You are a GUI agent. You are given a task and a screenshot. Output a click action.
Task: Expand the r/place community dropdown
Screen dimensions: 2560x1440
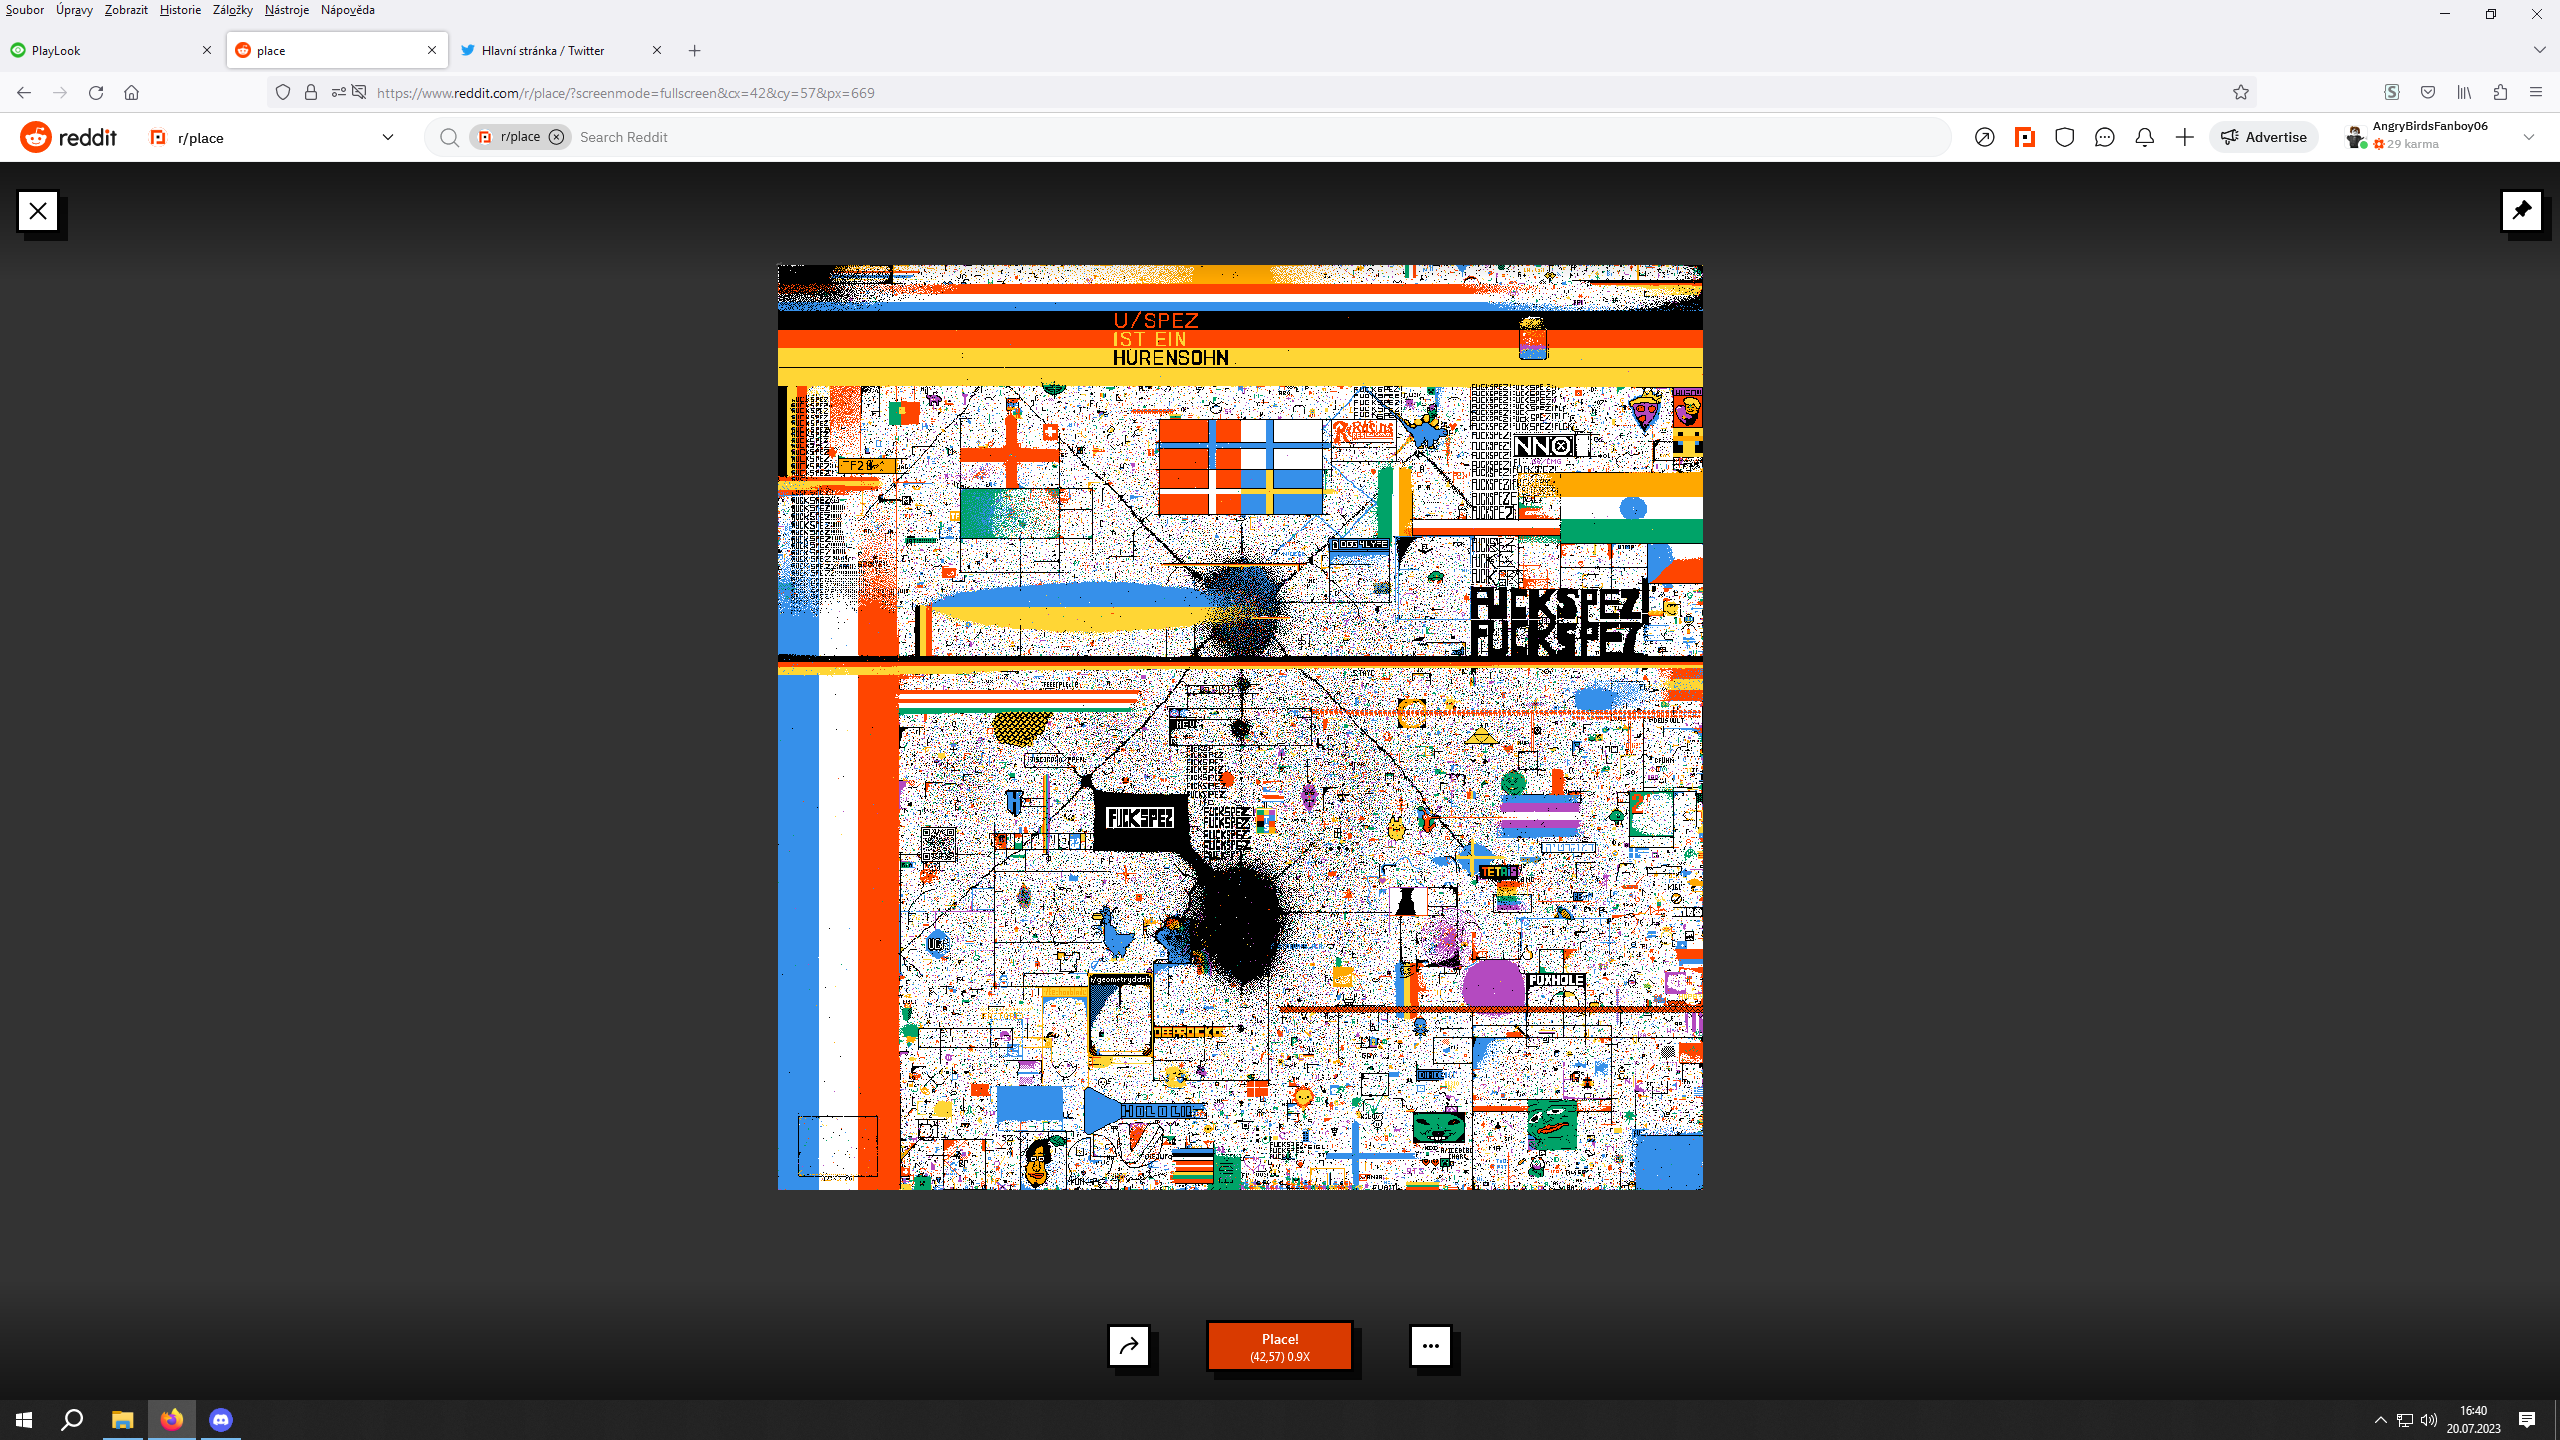[x=388, y=137]
